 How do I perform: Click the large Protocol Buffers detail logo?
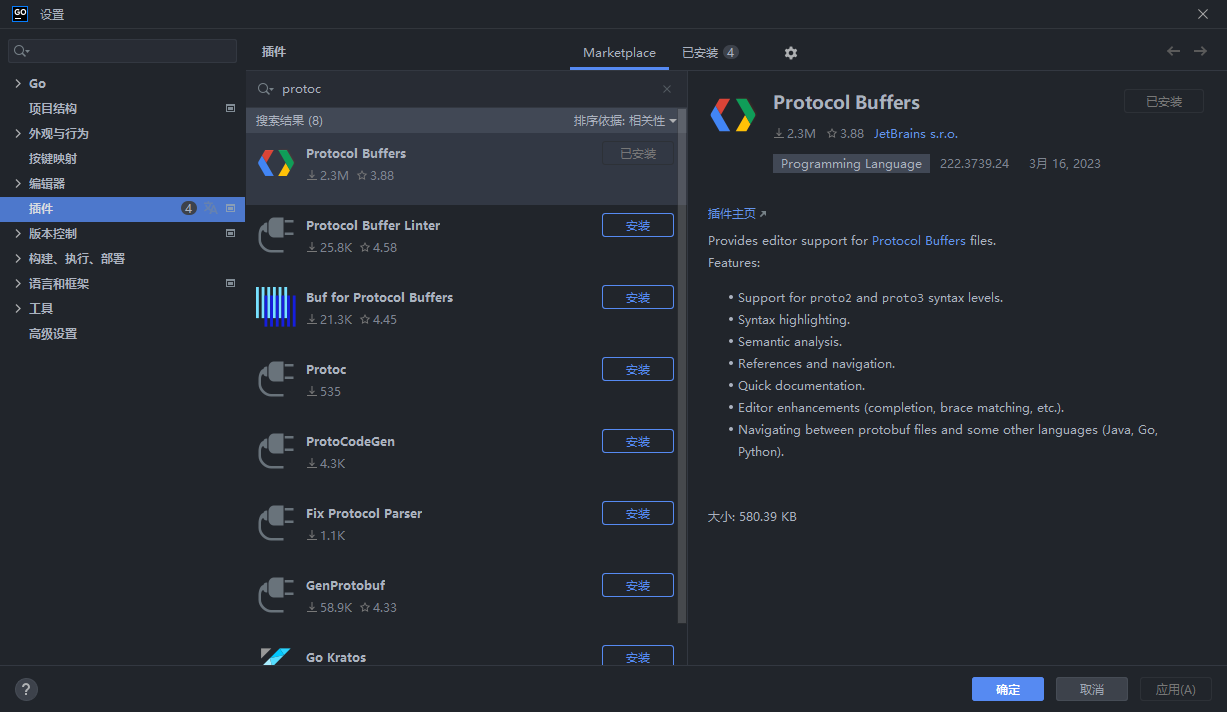733,115
